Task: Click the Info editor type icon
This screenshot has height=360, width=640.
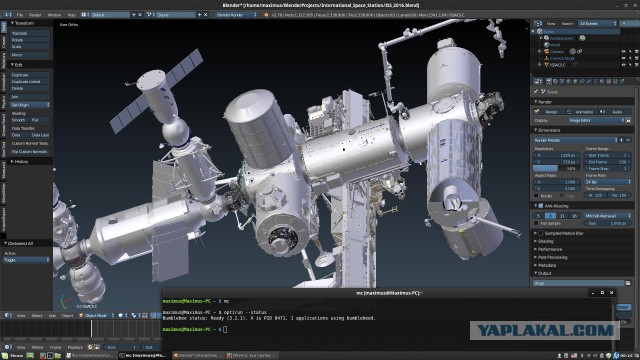Action: pyautogui.click(x=7, y=15)
